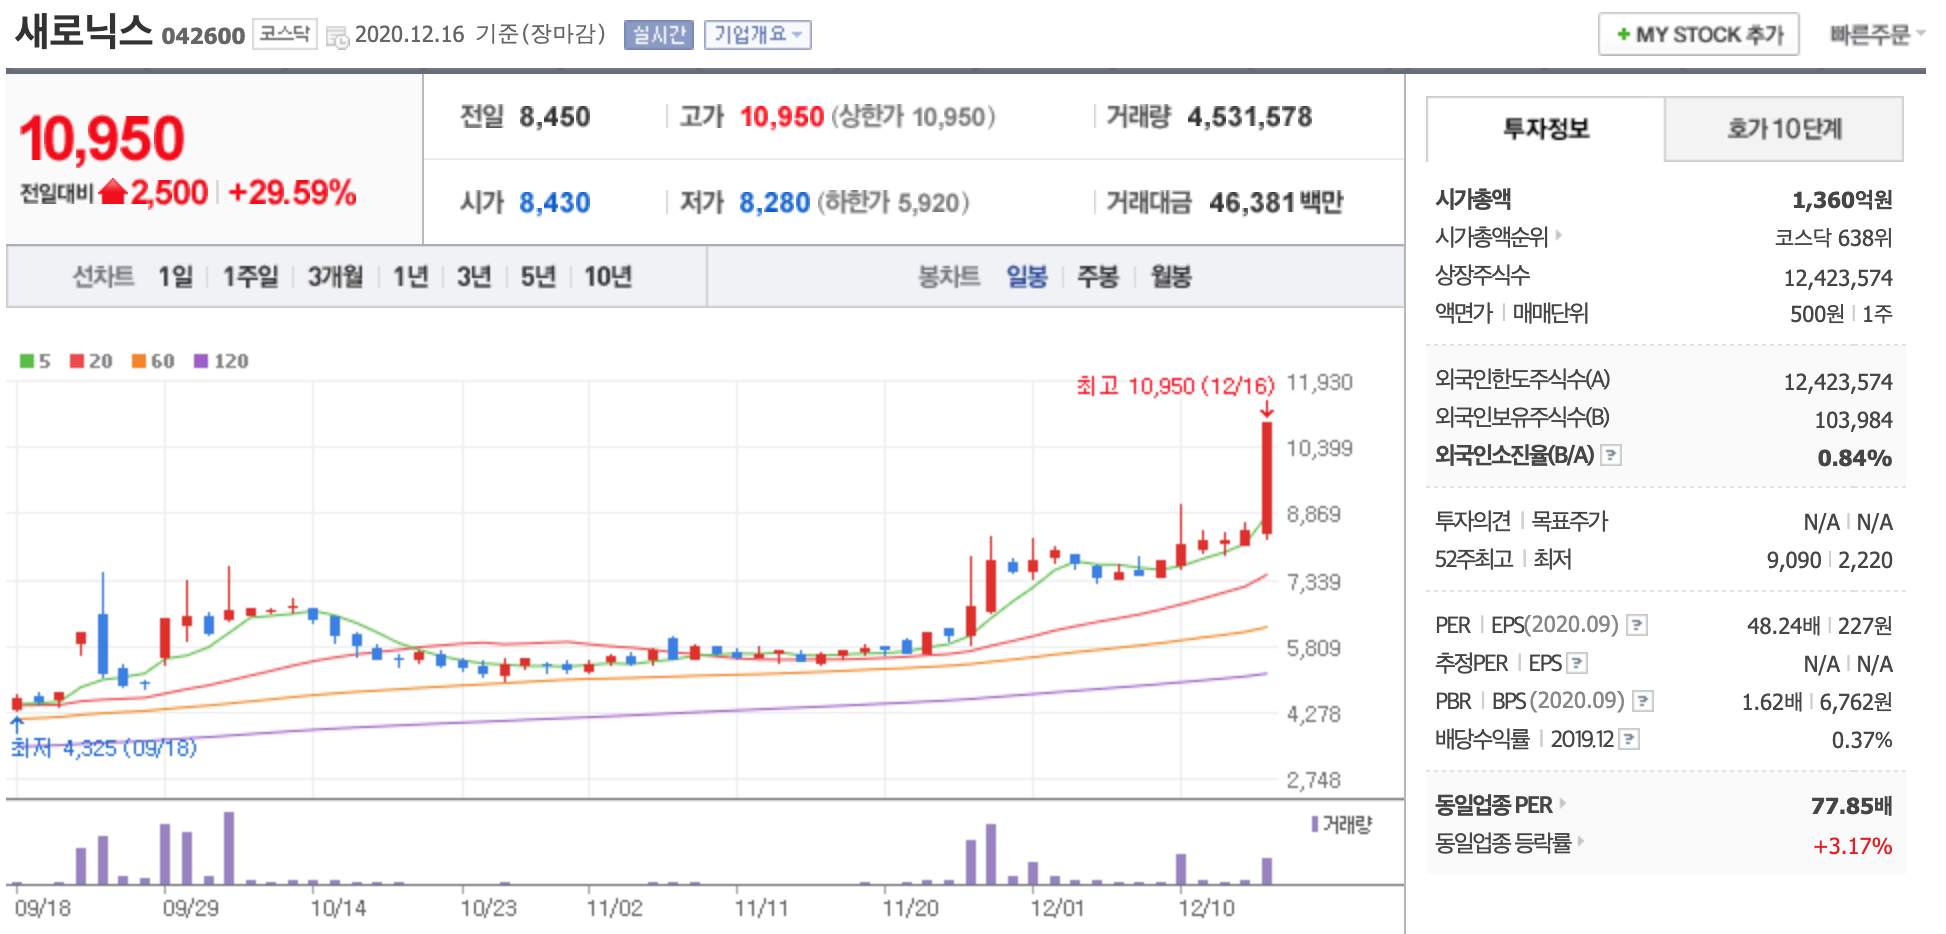The height and width of the screenshot is (934, 1946).
Task: Select the 3개월 line chart period
Action: 335,277
